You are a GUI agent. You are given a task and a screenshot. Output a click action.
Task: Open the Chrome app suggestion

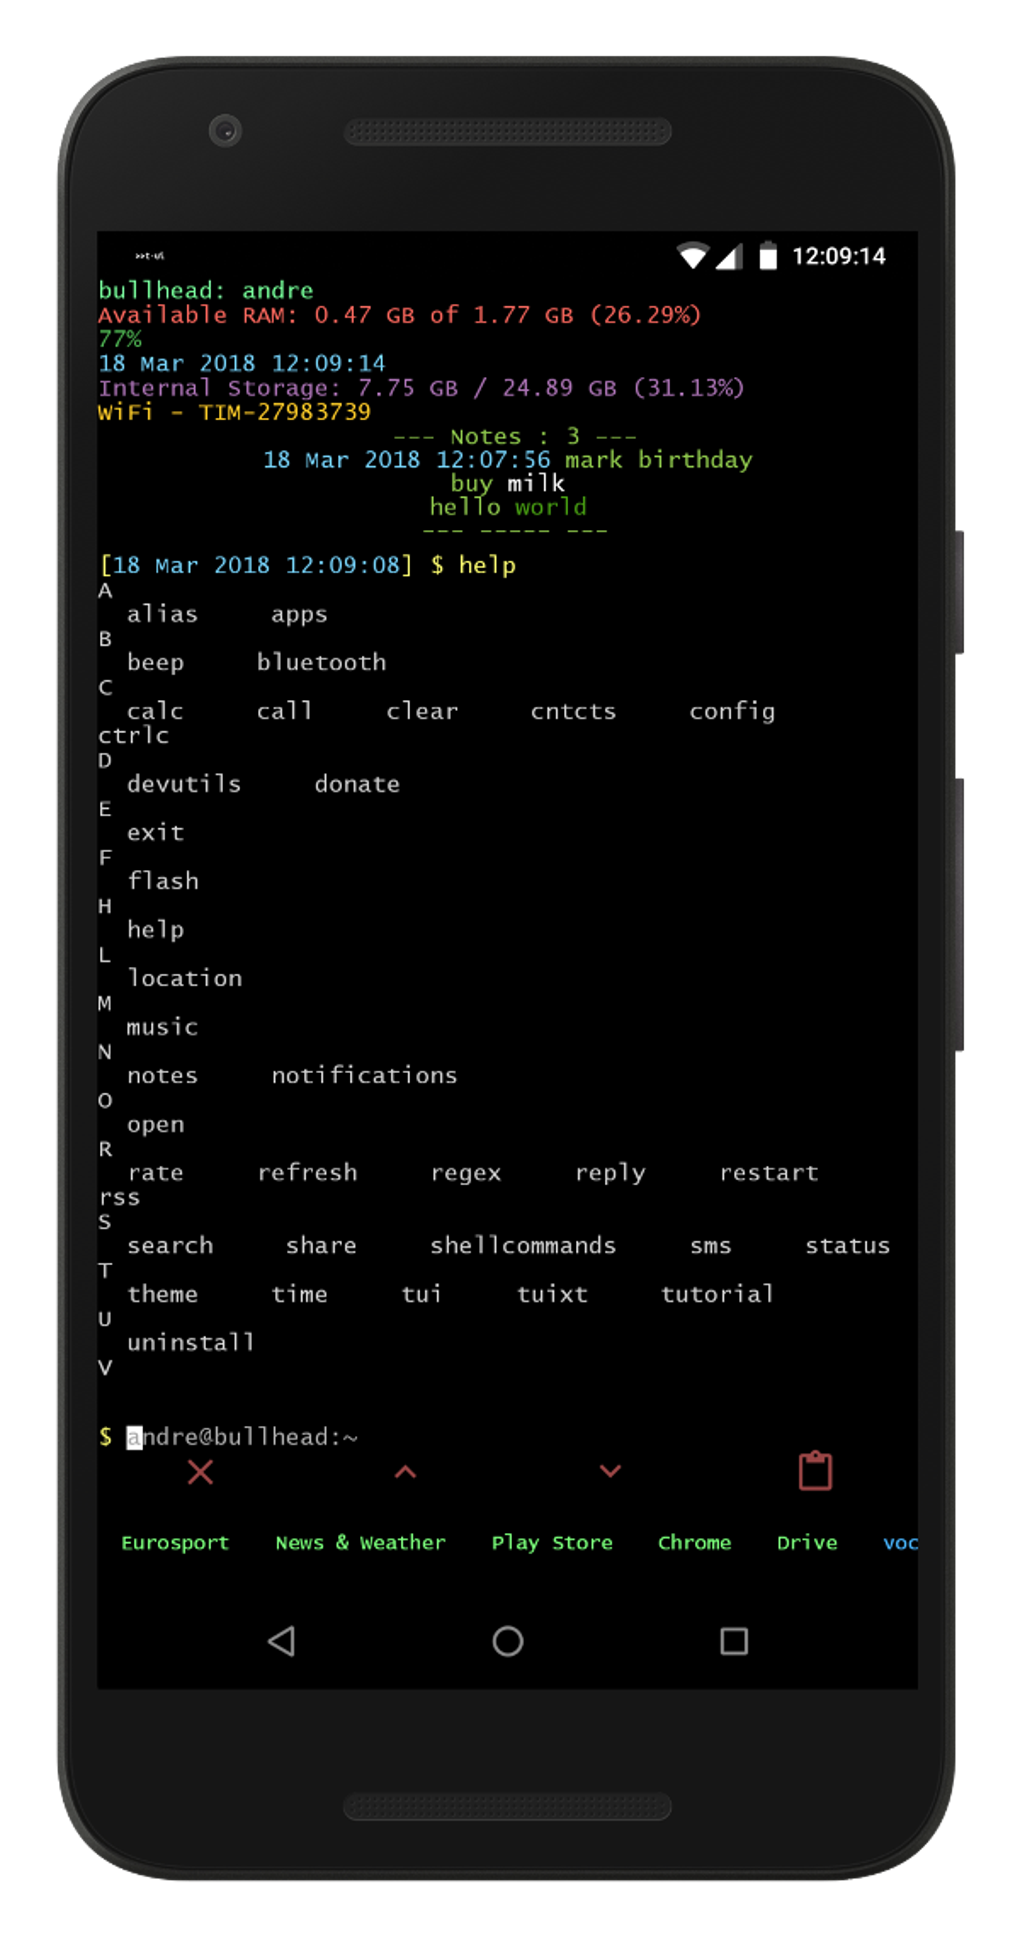point(694,1542)
